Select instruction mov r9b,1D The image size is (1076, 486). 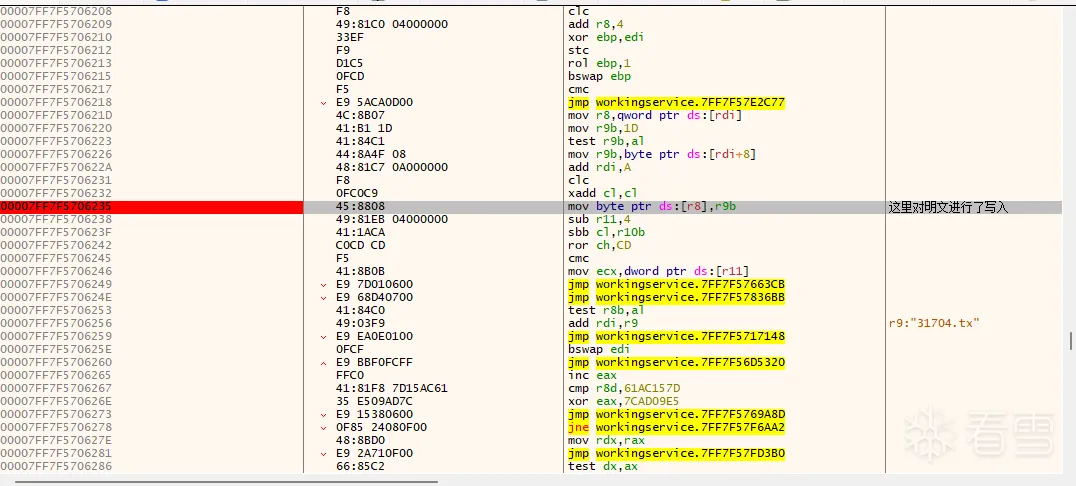[x=602, y=128]
